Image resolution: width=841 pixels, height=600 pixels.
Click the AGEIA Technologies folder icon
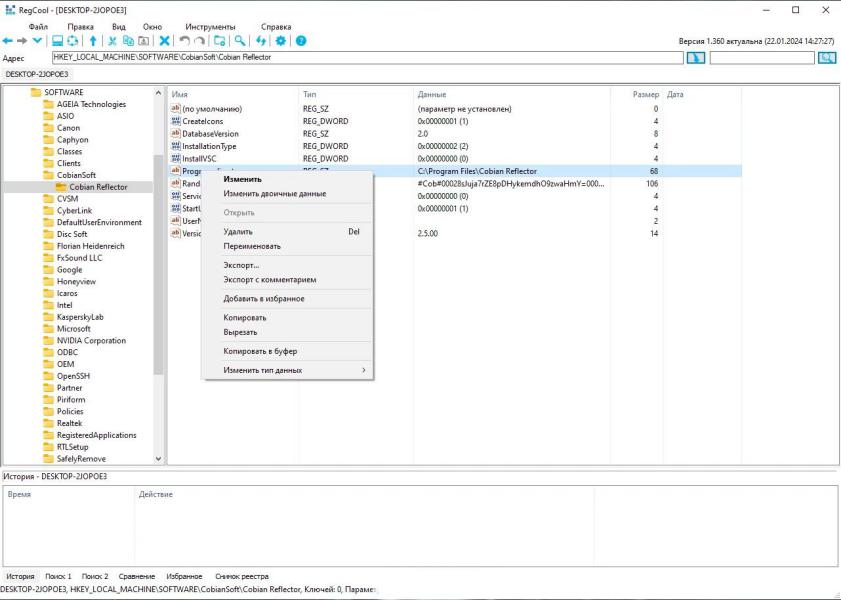[48, 104]
